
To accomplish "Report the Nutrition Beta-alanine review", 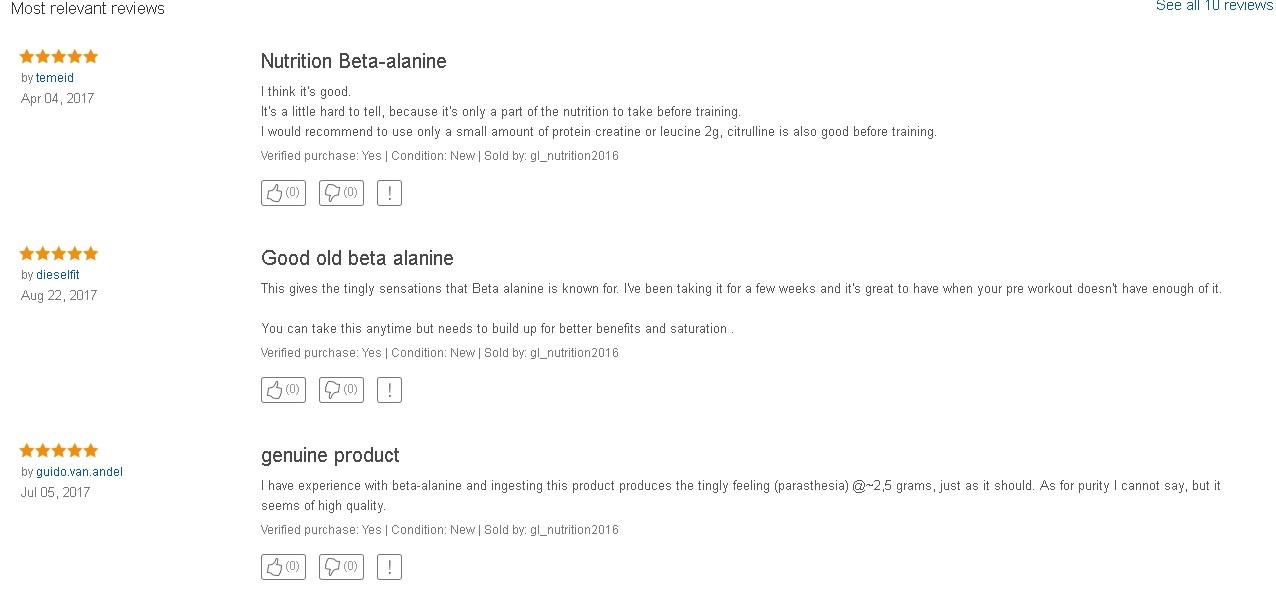I will (389, 193).
